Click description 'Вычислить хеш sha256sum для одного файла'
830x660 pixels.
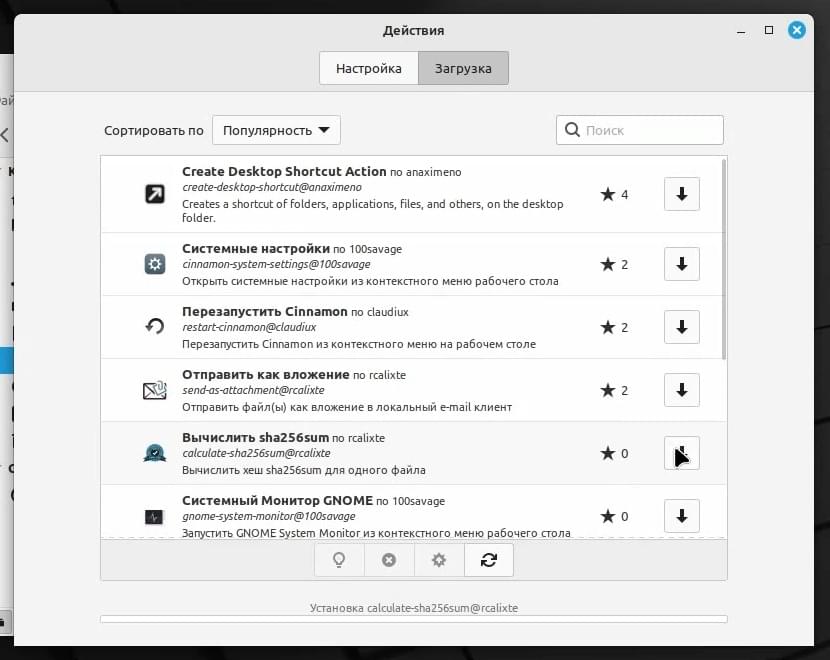304,470
